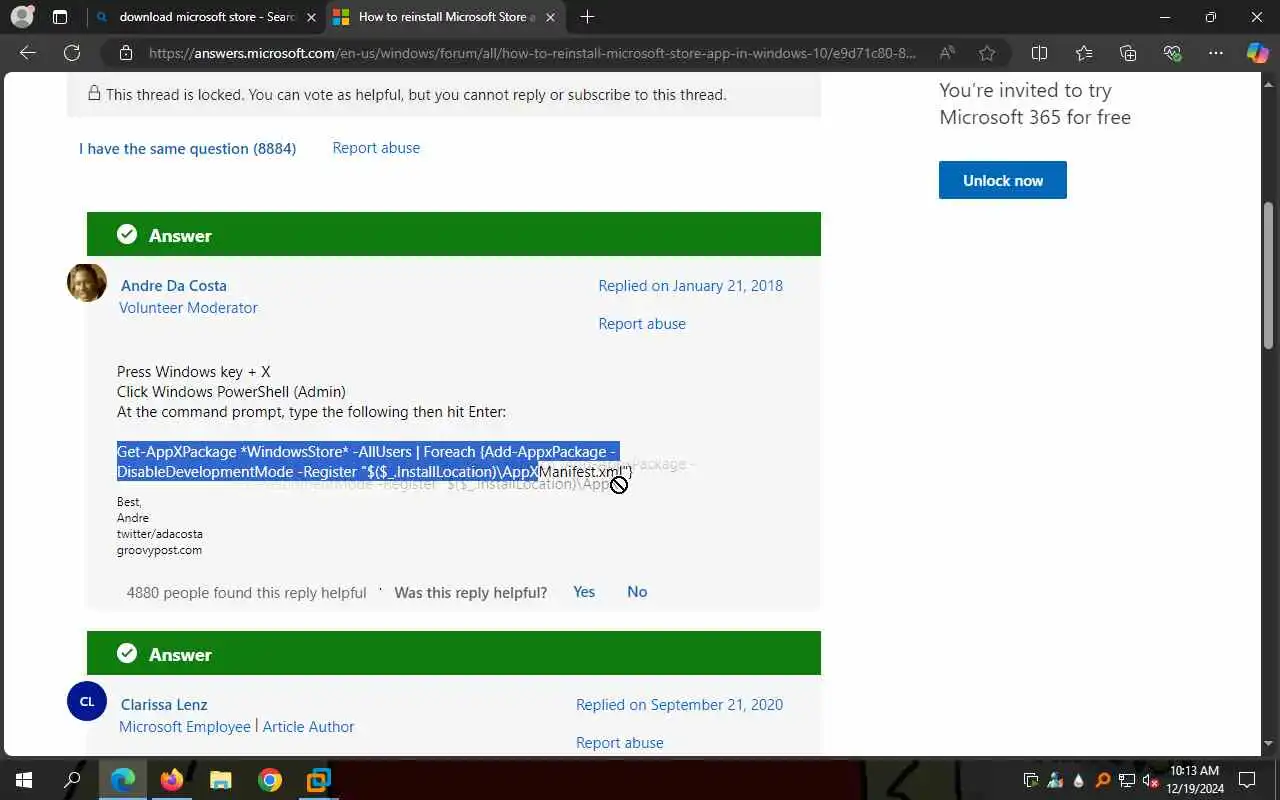Click the network tray icon
This screenshot has height=800, width=1280.
1126,780
